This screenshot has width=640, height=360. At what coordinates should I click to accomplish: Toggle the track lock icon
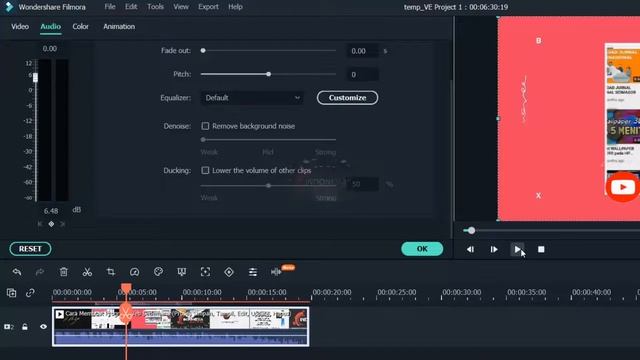pyautogui.click(x=25, y=327)
